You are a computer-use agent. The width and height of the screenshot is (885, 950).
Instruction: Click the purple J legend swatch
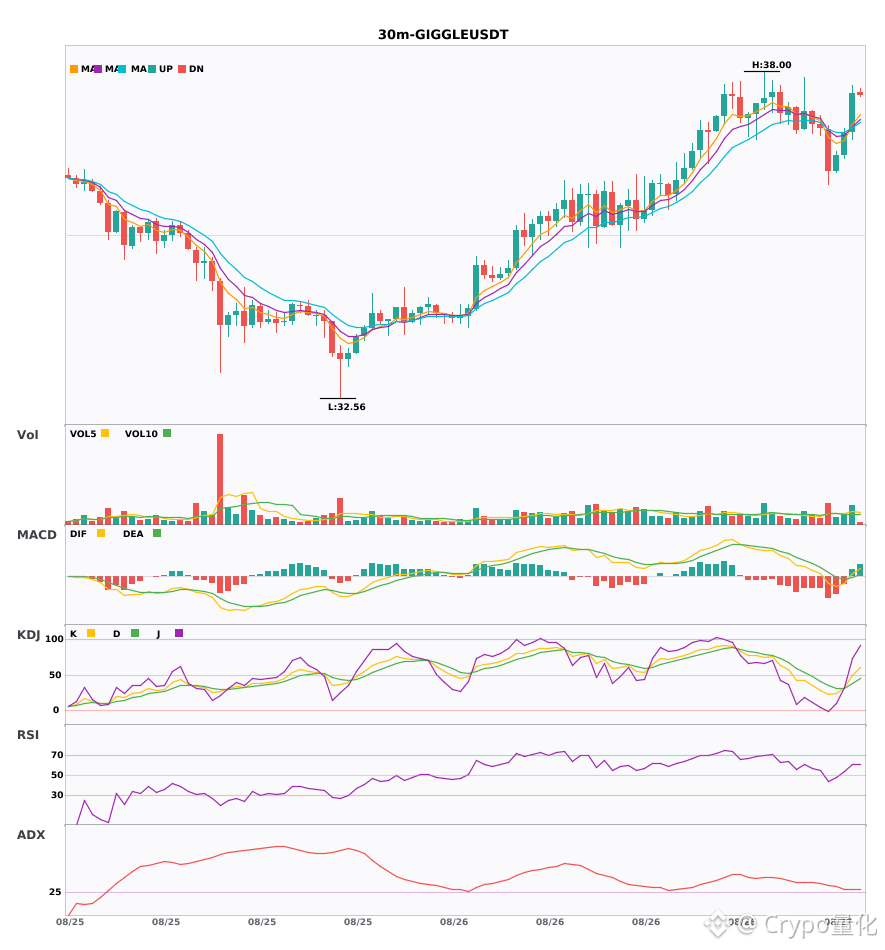tap(179, 633)
